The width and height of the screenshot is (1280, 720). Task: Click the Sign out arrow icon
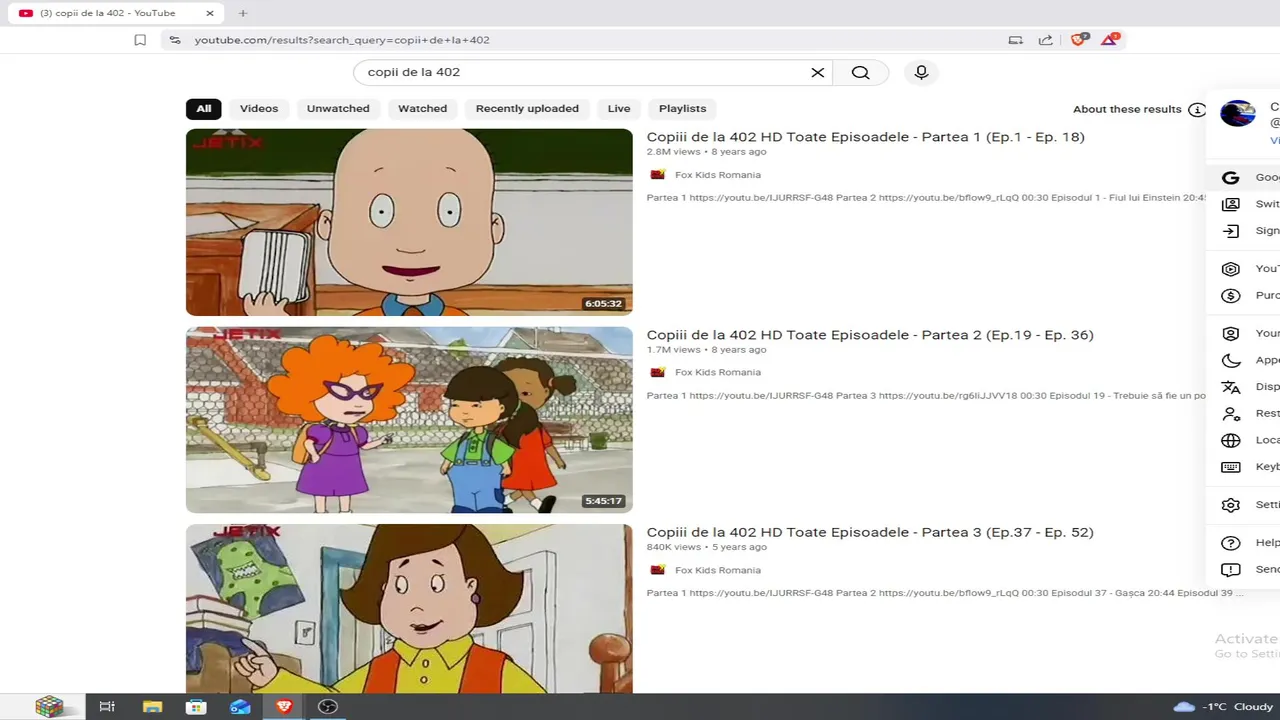1231,231
